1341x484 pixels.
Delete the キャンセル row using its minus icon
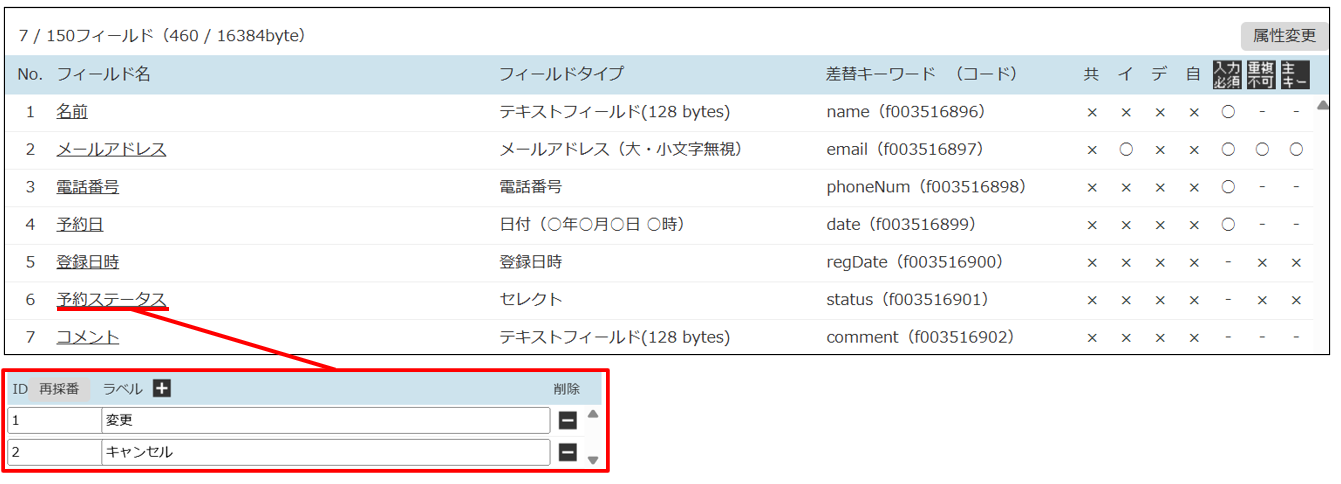567,452
